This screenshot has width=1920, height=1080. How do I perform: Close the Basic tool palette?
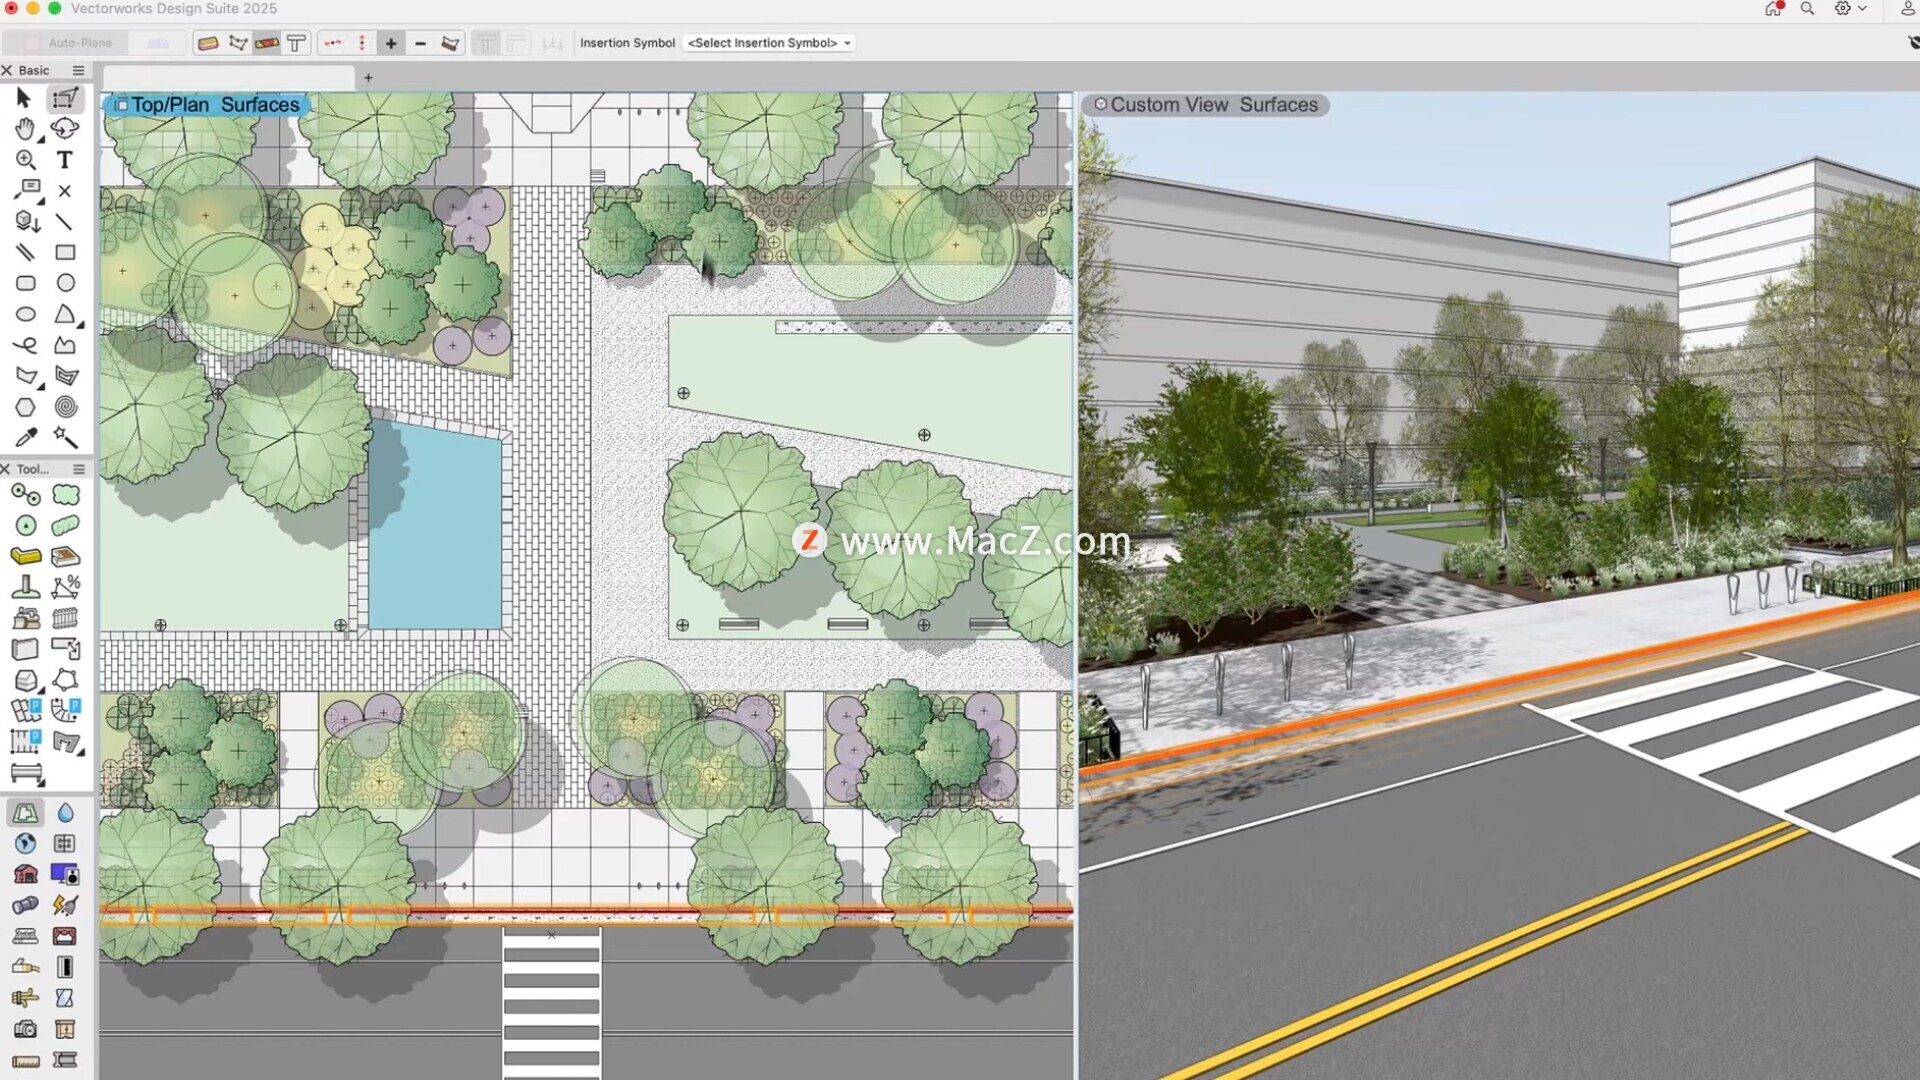point(7,70)
